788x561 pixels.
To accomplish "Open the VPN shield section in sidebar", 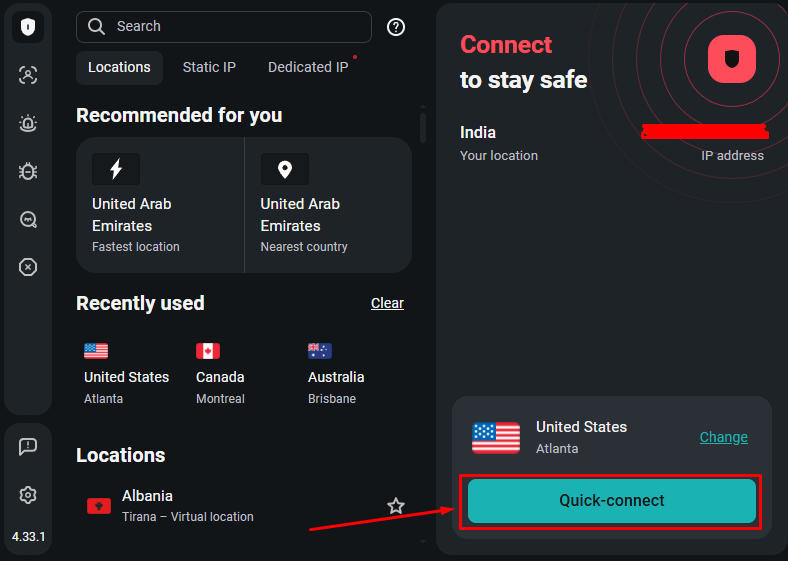I will (28, 27).
